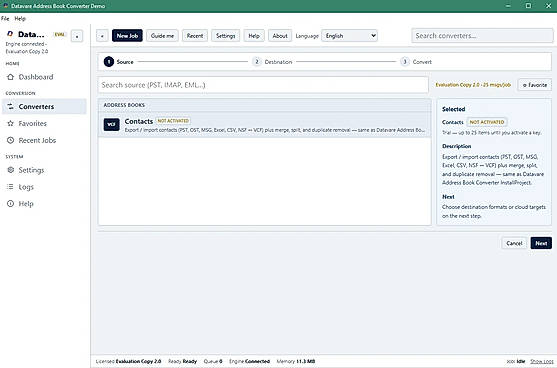Select Converters in the sidebar
557x368 pixels.
coord(44,107)
